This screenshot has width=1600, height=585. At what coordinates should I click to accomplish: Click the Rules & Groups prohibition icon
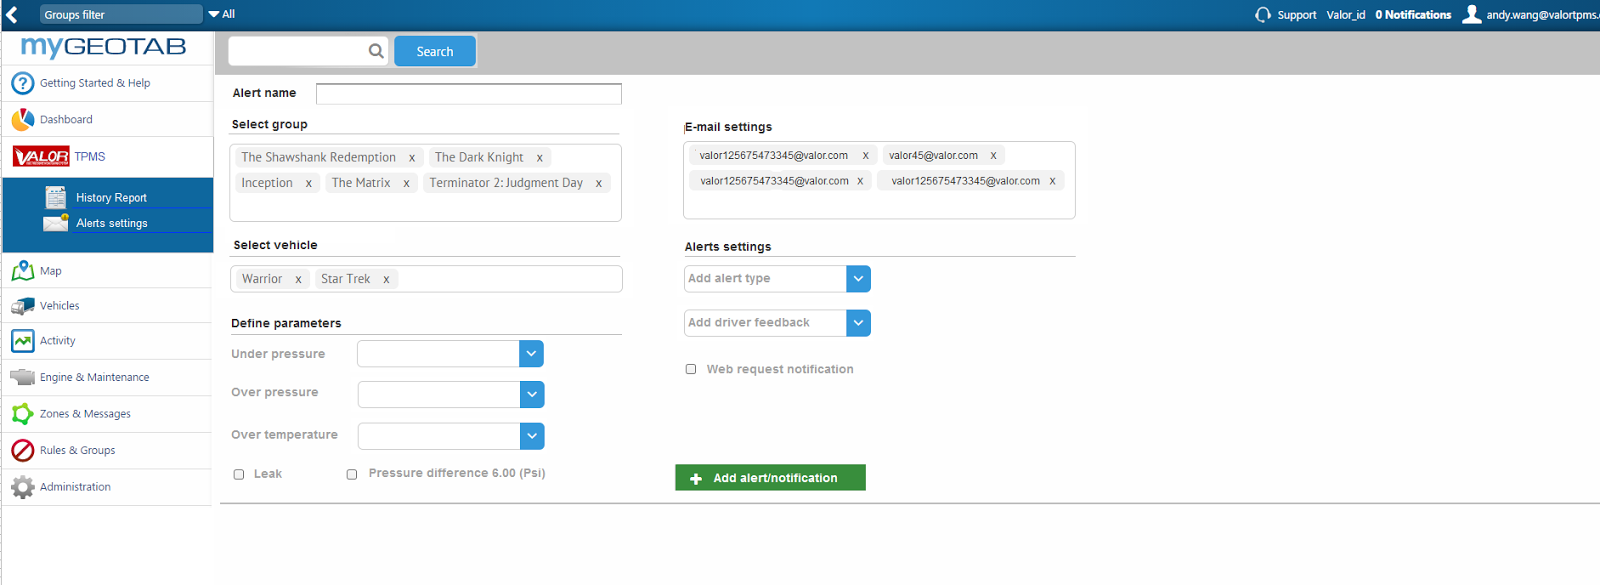pos(22,450)
